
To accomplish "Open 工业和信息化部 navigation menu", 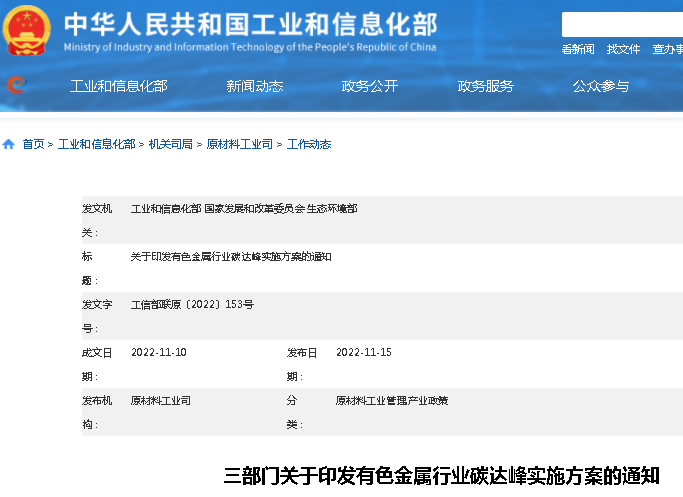I will (118, 86).
